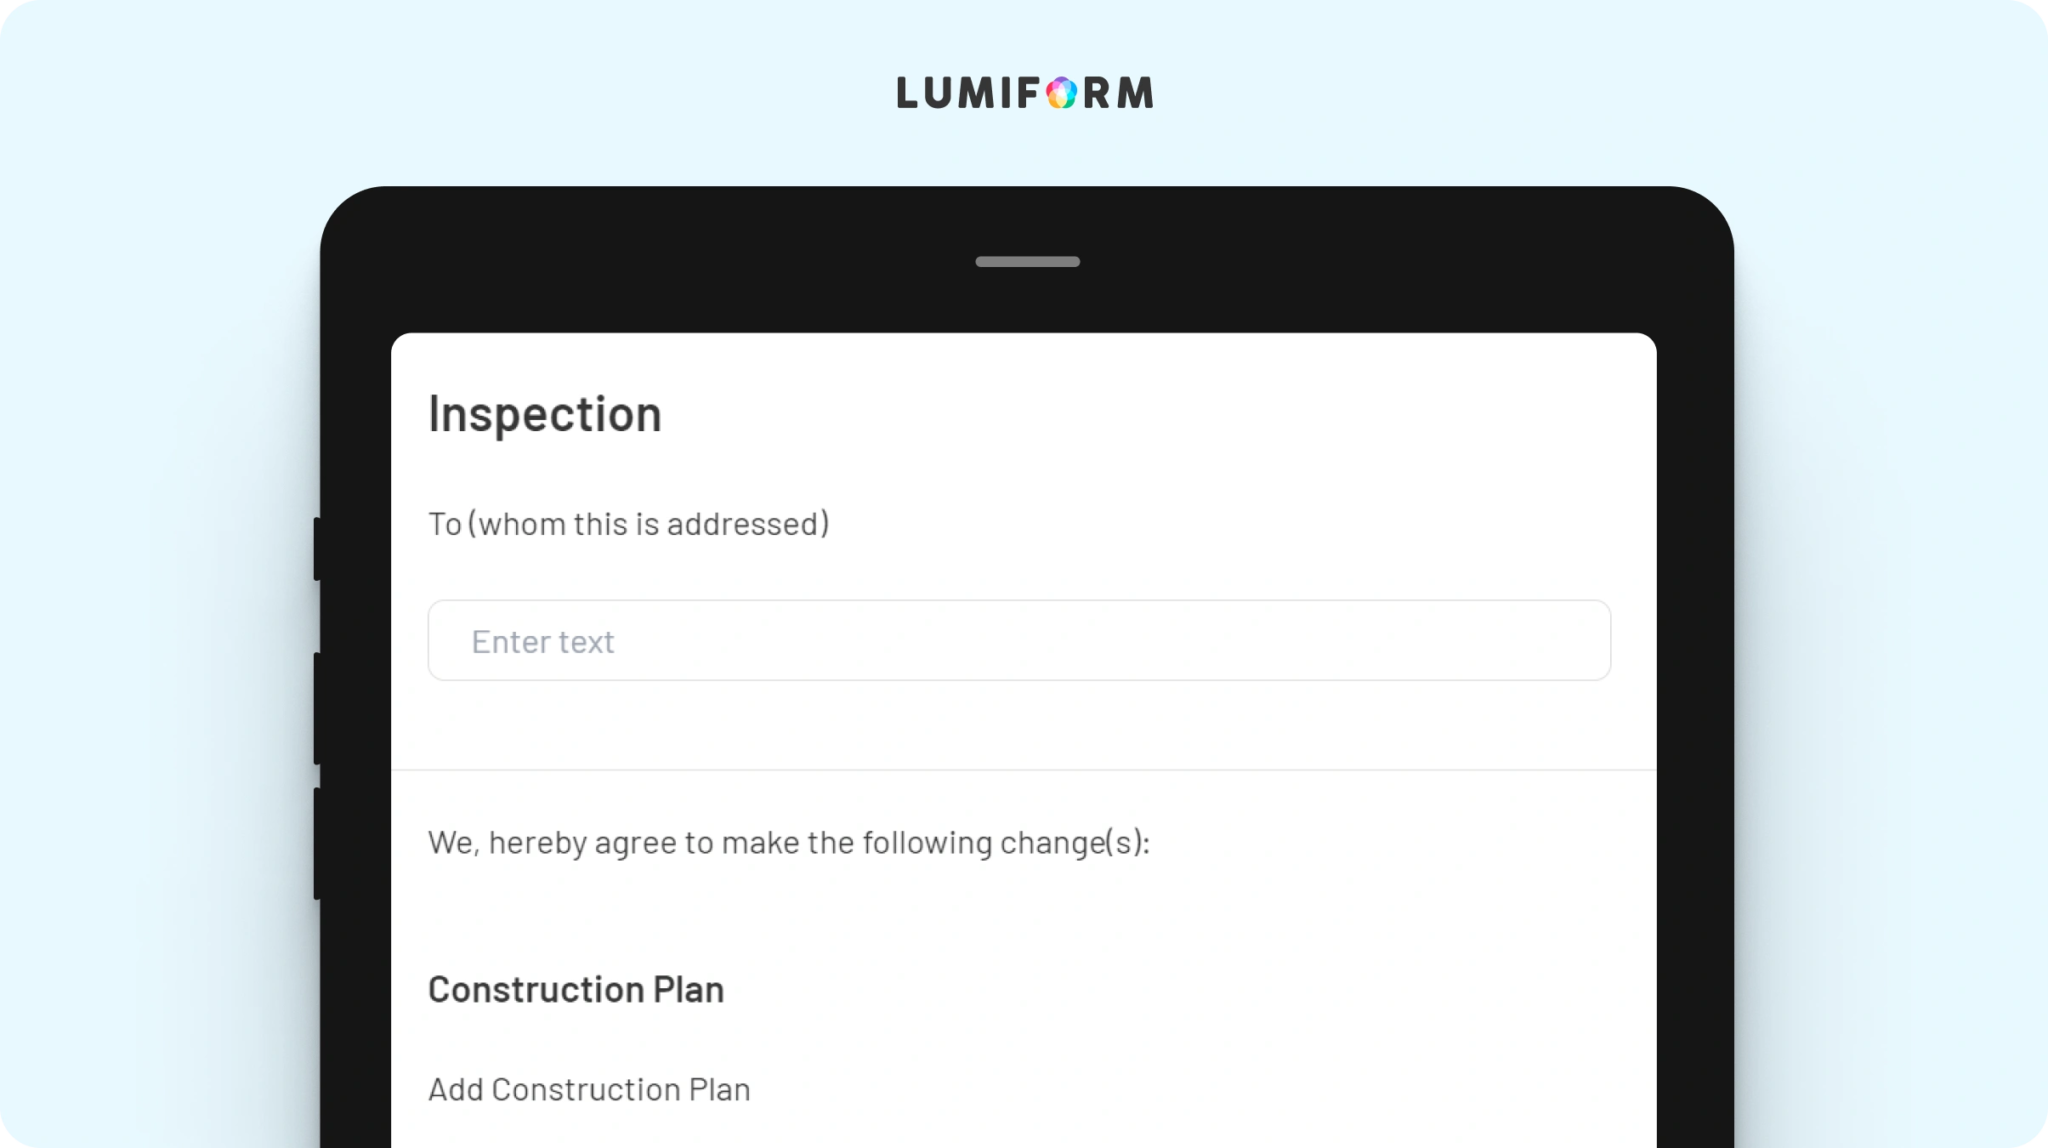Click the final M of the Lumiform logo
Viewport: 2048px width, 1148px height.
pyautogui.click(x=1135, y=93)
